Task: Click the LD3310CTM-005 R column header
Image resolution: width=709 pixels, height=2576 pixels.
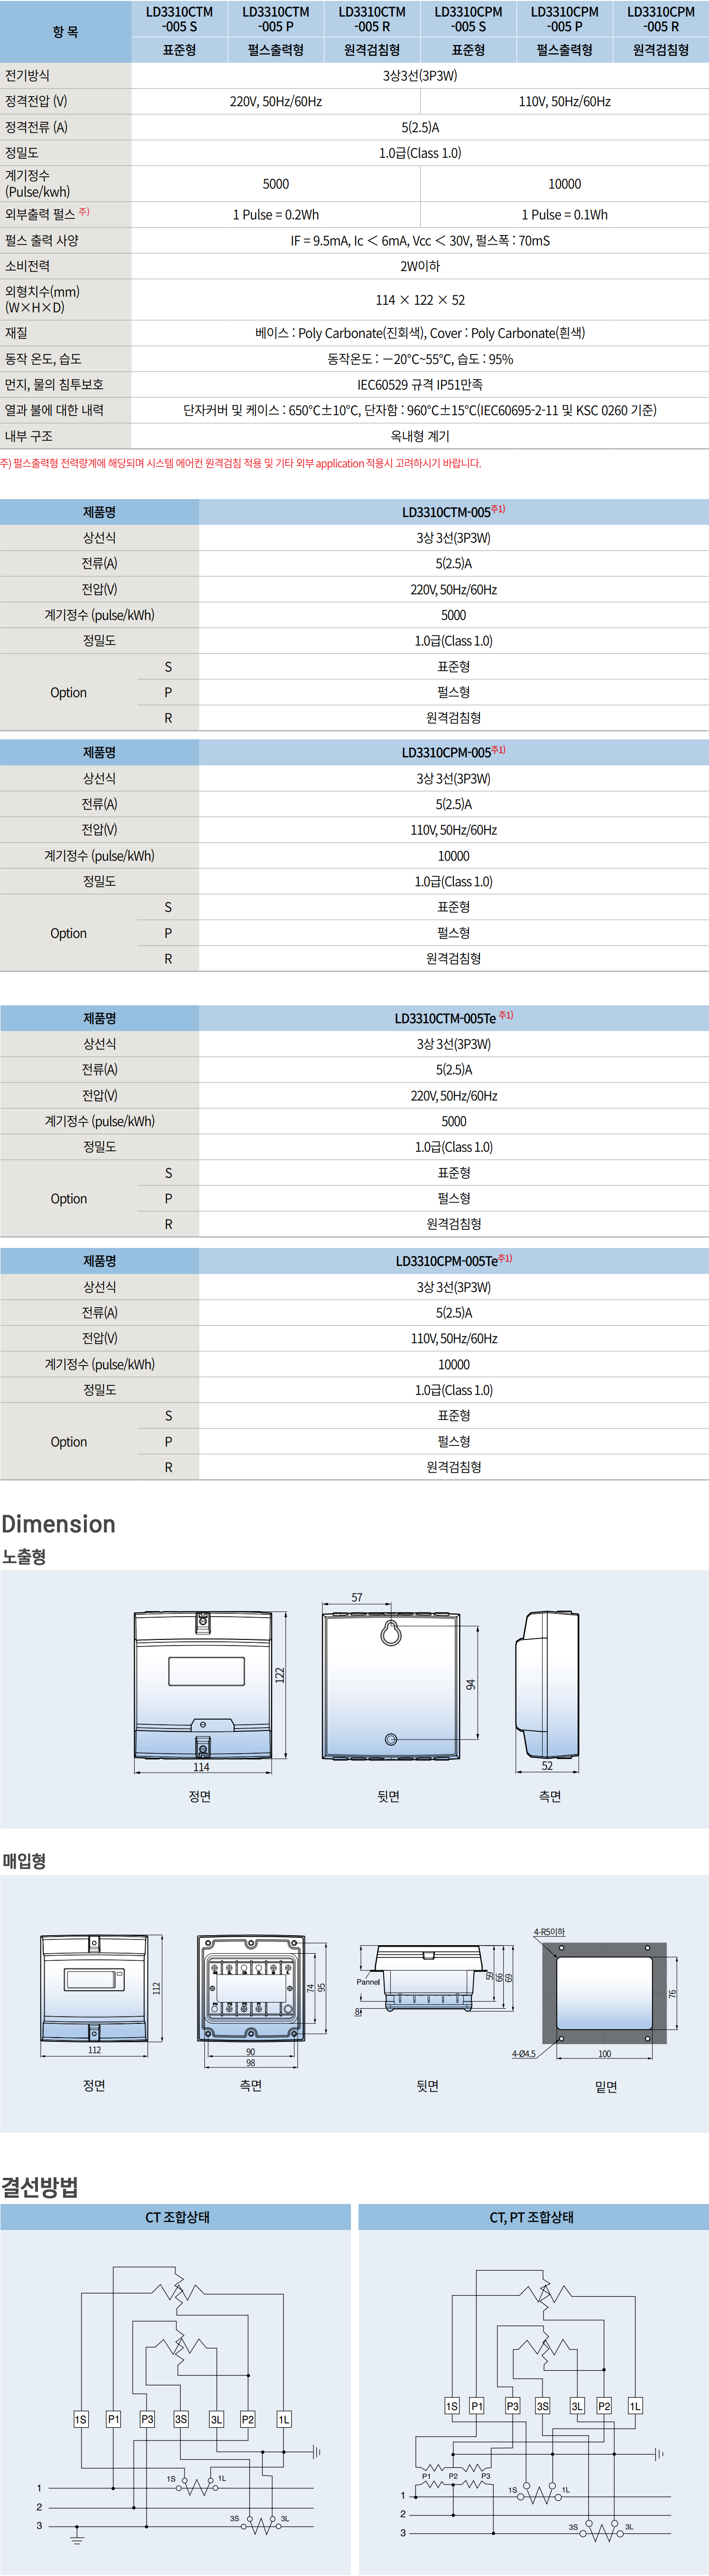Action: (372, 19)
